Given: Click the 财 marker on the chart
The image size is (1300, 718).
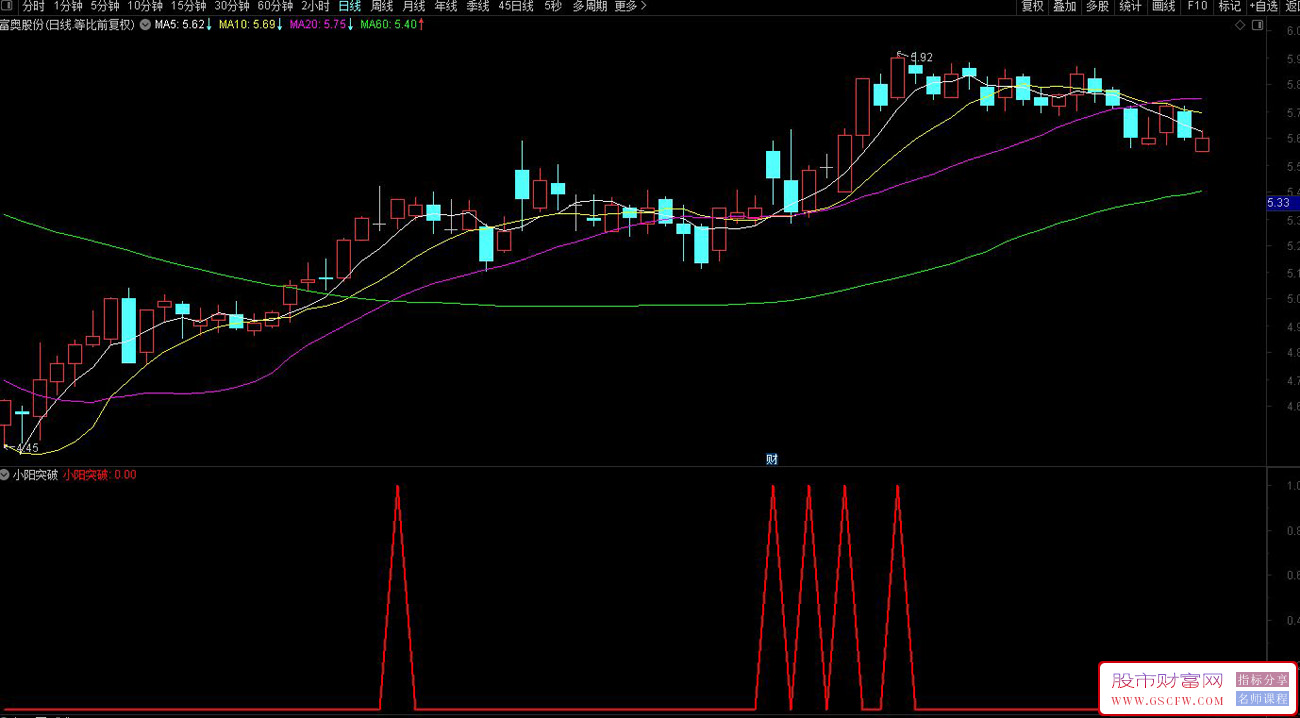Looking at the screenshot, I should [771, 459].
